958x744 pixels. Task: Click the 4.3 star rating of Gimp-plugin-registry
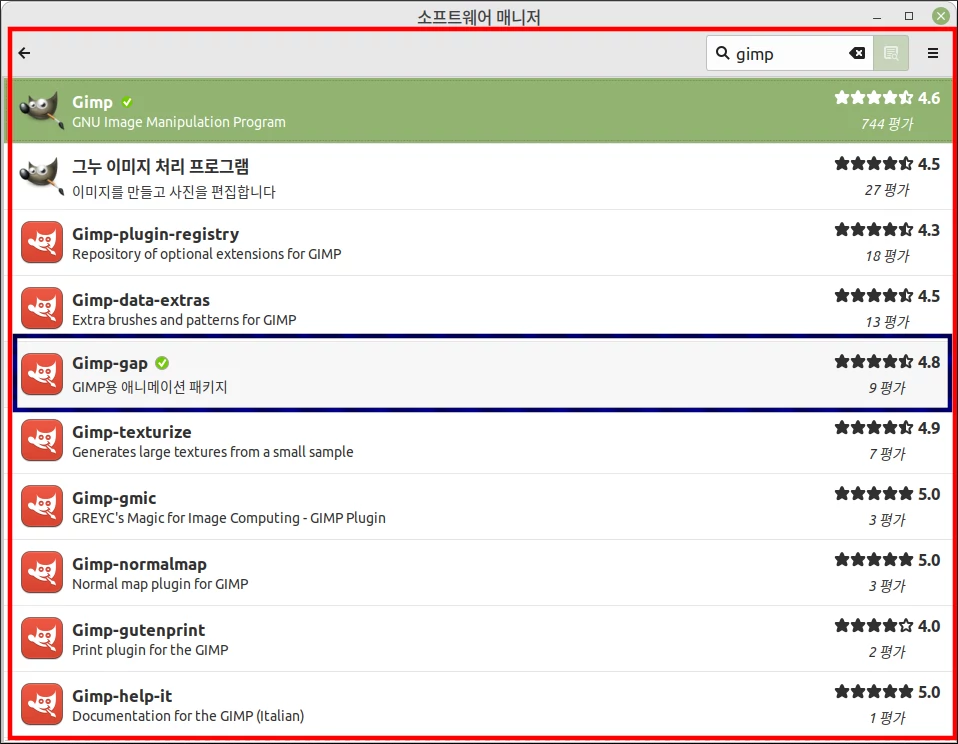click(x=887, y=230)
